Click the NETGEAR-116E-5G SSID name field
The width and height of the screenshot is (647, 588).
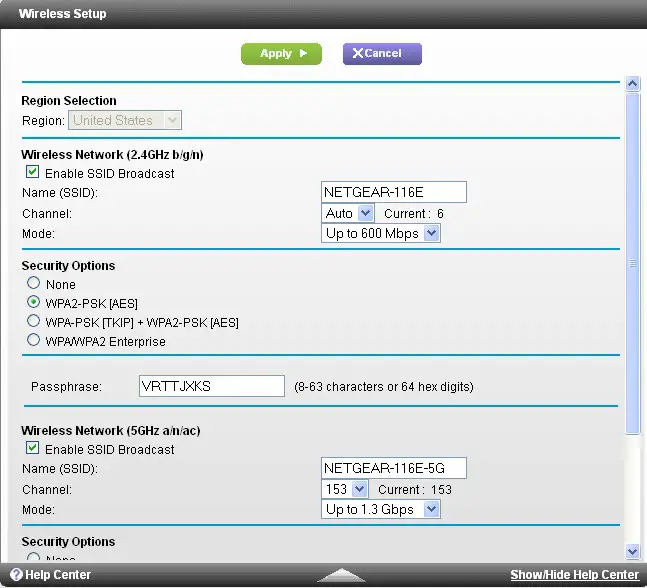click(394, 468)
